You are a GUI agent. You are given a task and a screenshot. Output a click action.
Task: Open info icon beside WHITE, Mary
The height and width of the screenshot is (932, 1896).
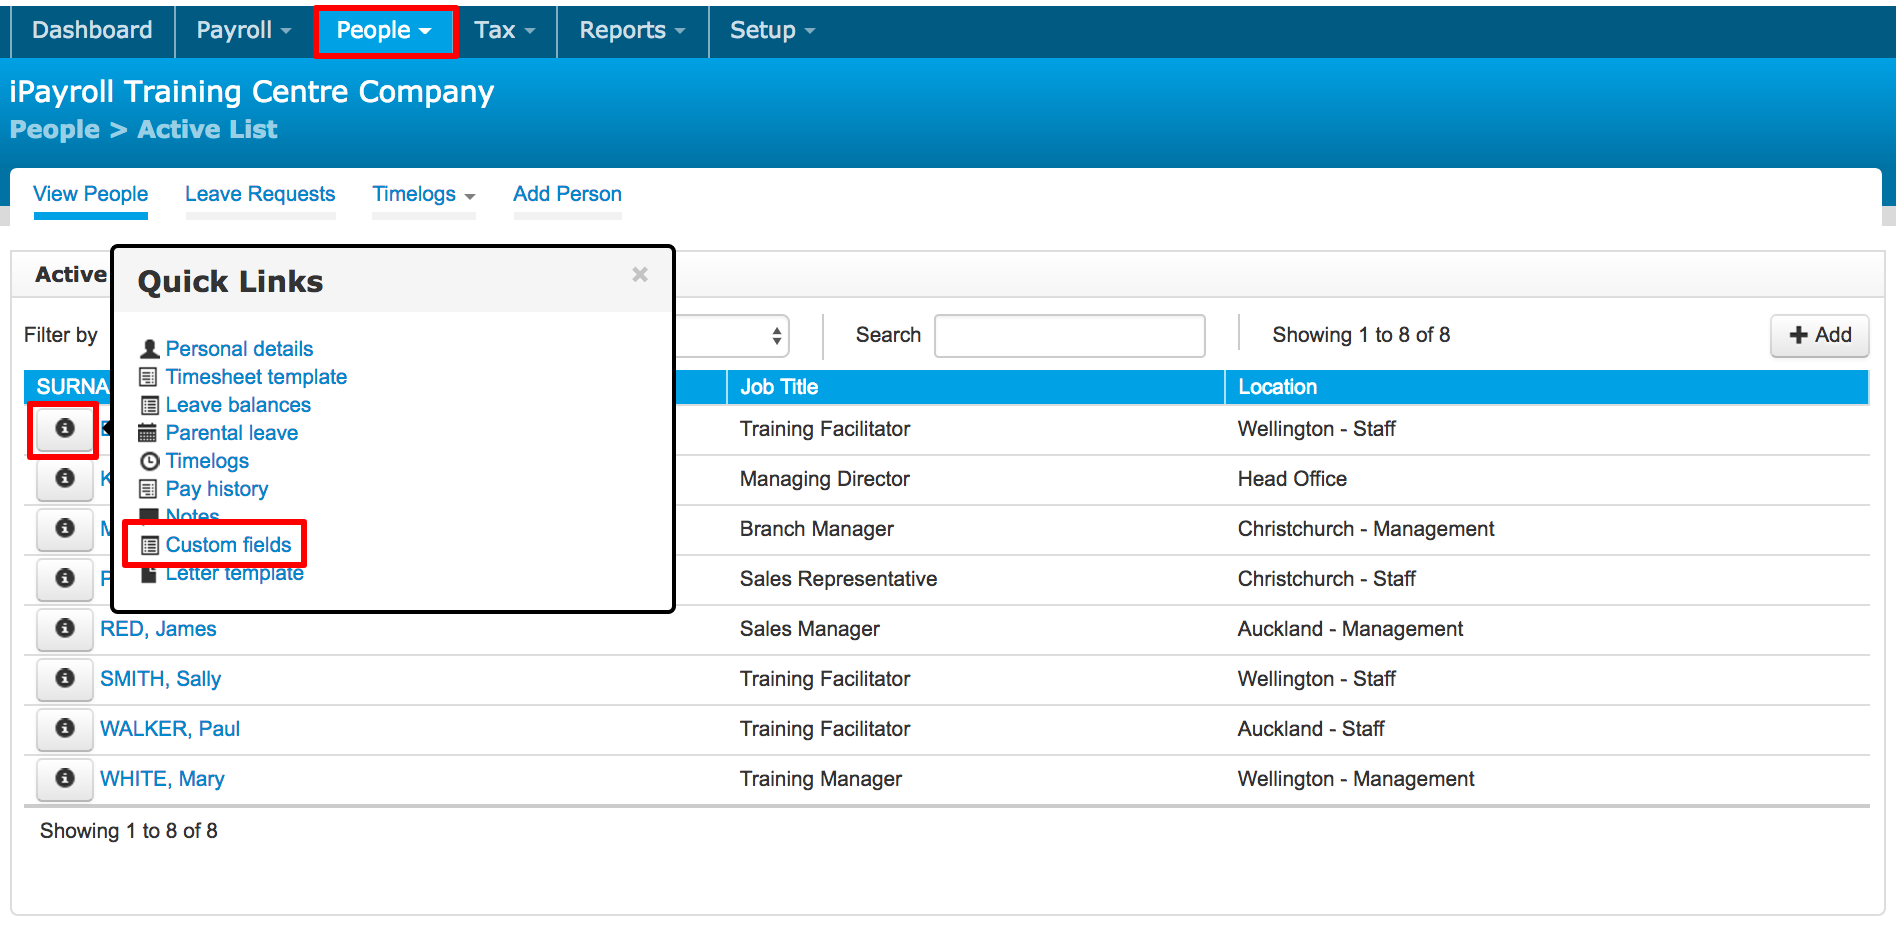pyautogui.click(x=65, y=779)
